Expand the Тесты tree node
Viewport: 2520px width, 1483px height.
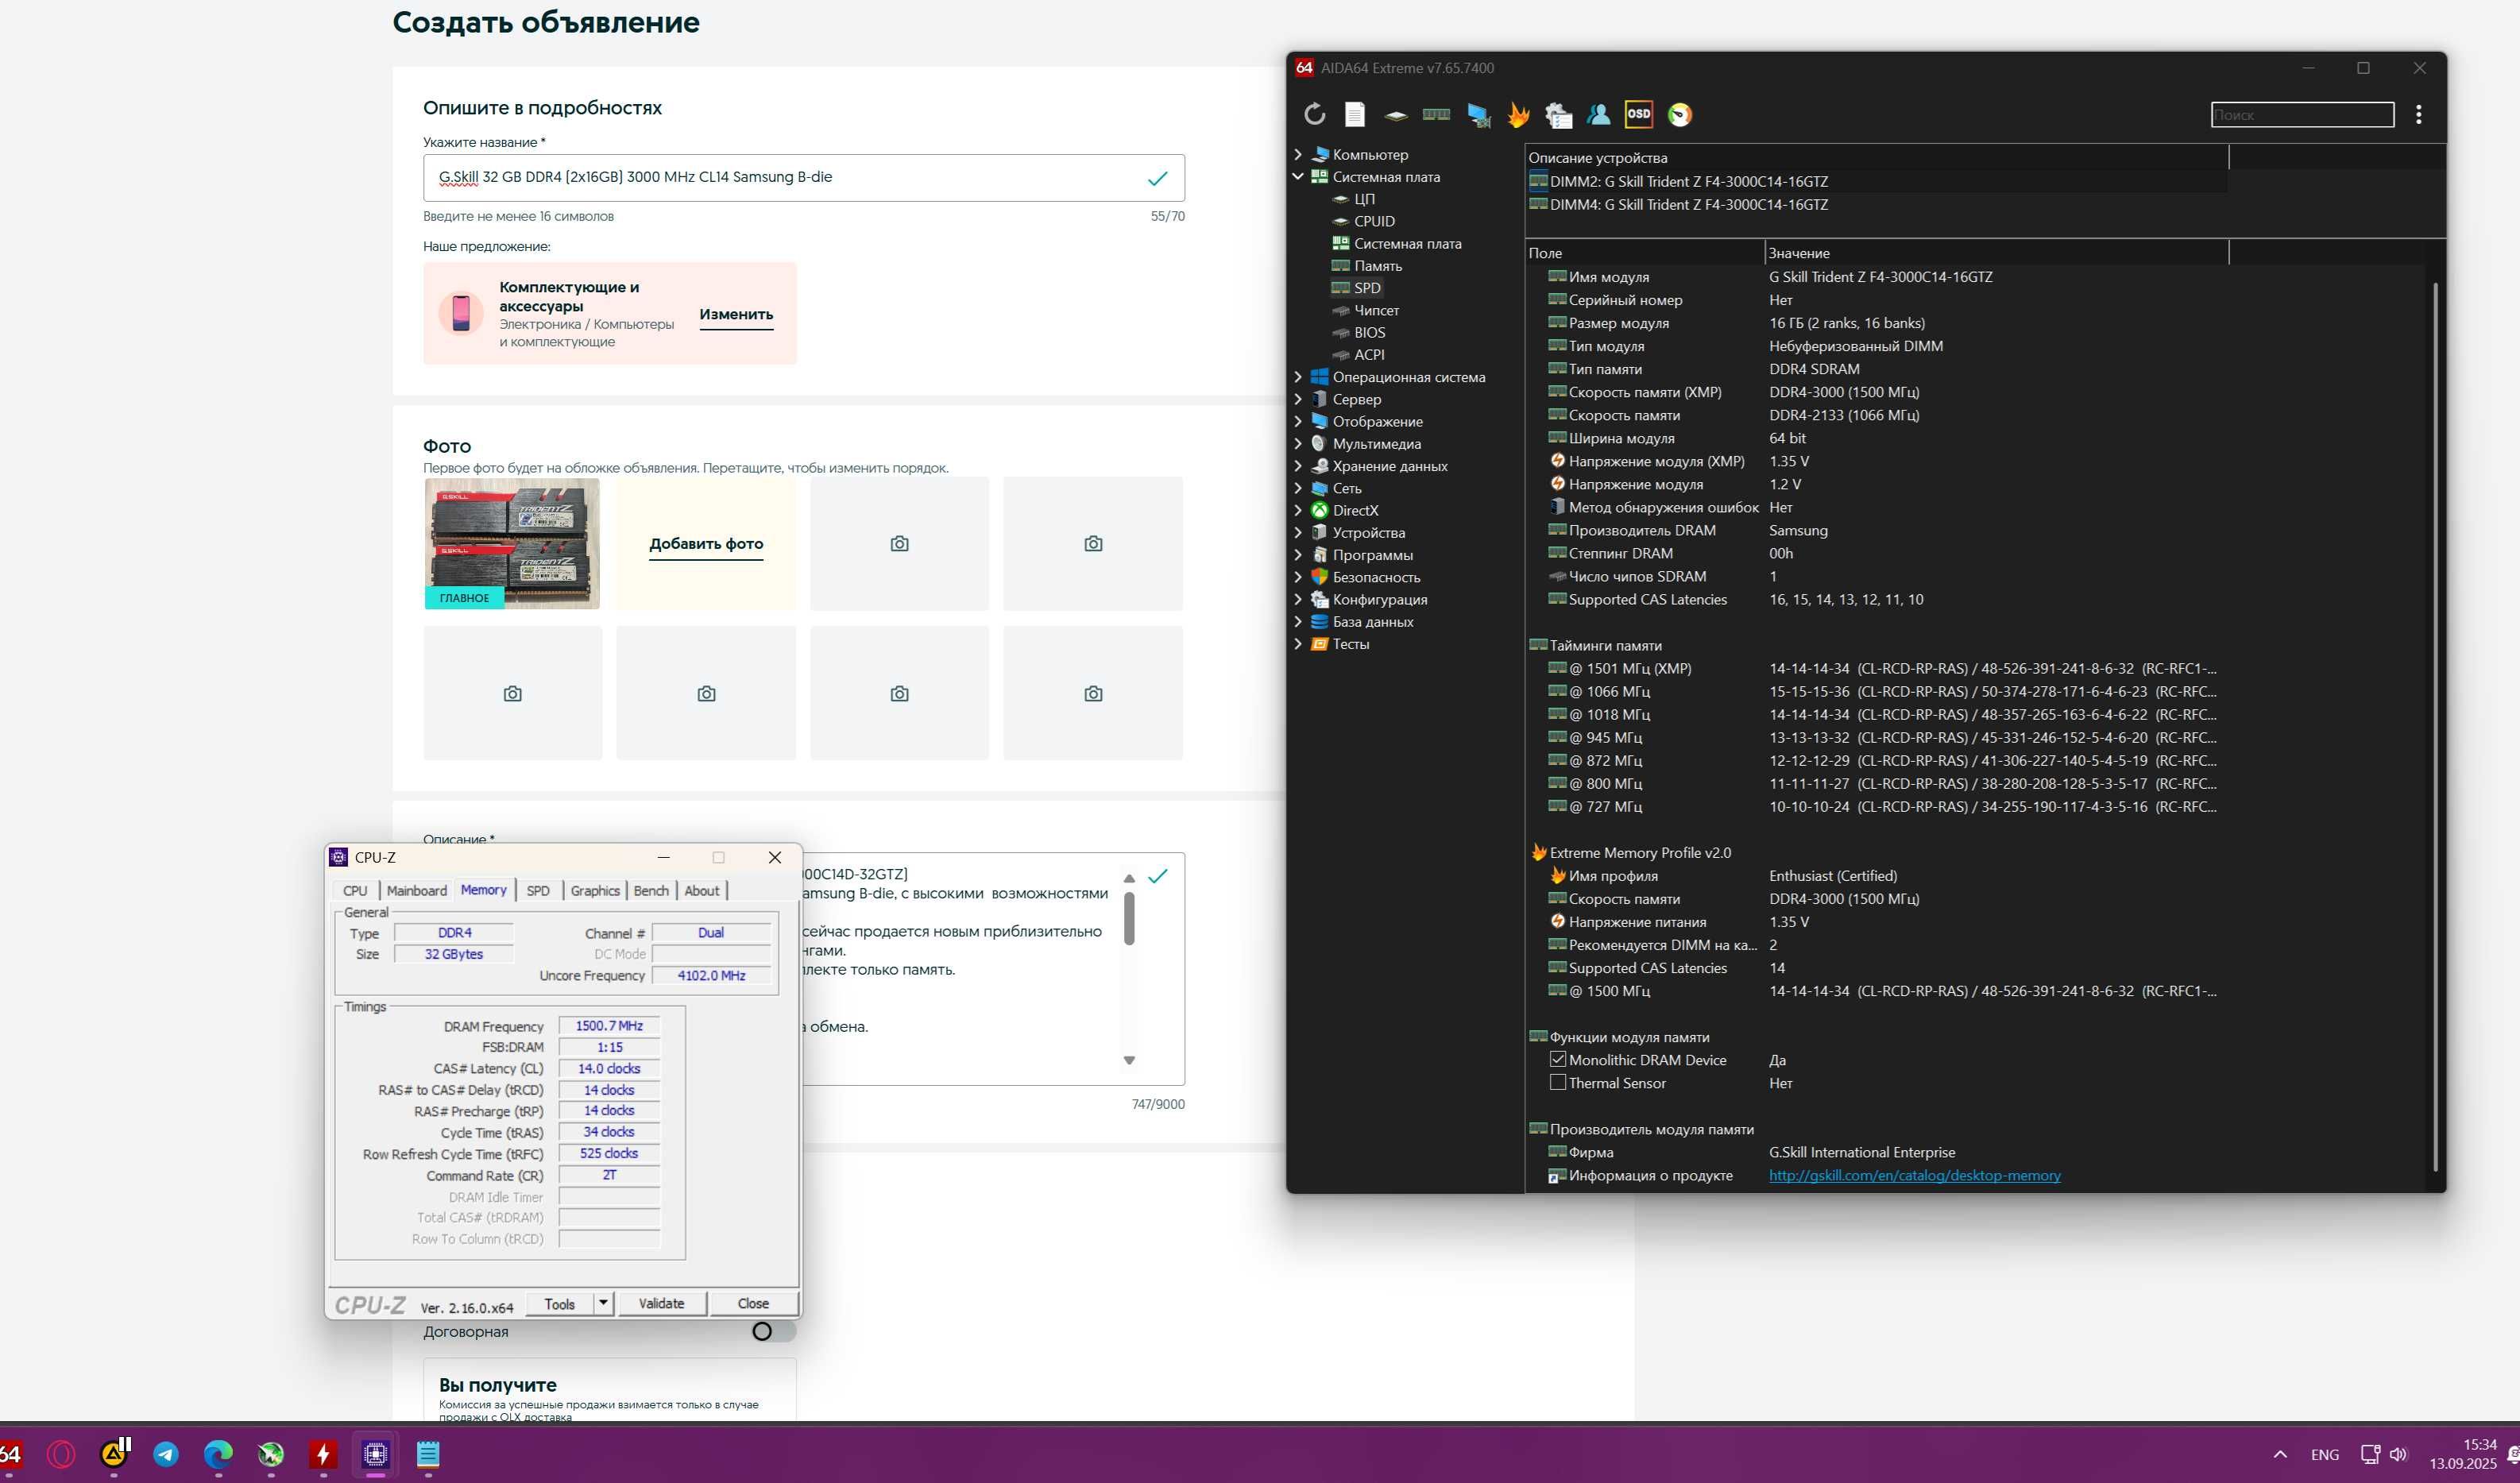[1298, 644]
